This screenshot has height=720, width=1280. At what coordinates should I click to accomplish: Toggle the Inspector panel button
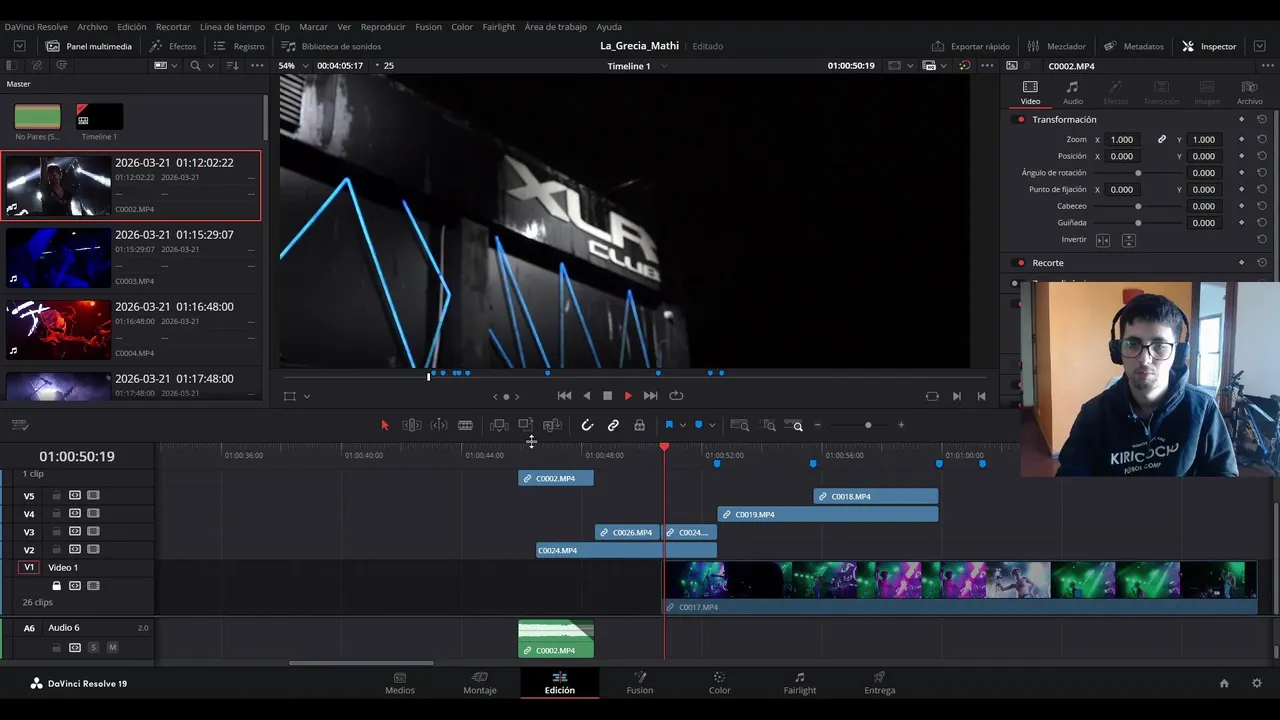click(x=1209, y=46)
